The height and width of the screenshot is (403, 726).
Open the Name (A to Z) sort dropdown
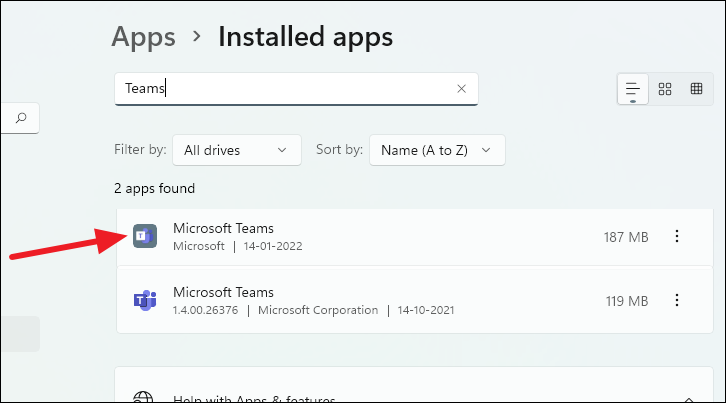[437, 150]
